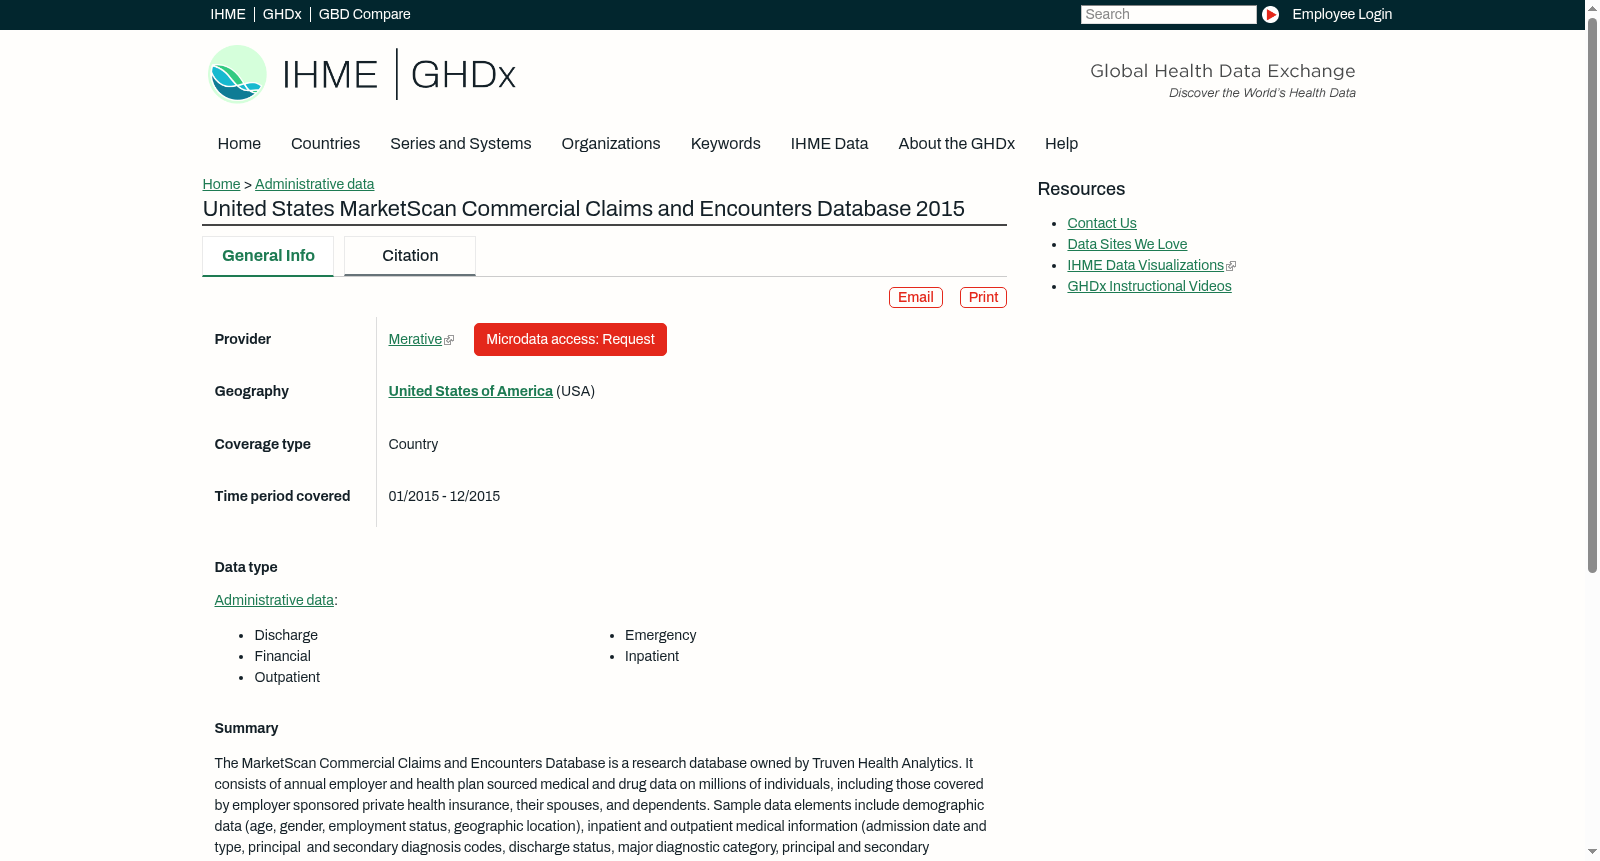Switch to the Citation tab
Screen dimensions: 1600x861
click(410, 256)
